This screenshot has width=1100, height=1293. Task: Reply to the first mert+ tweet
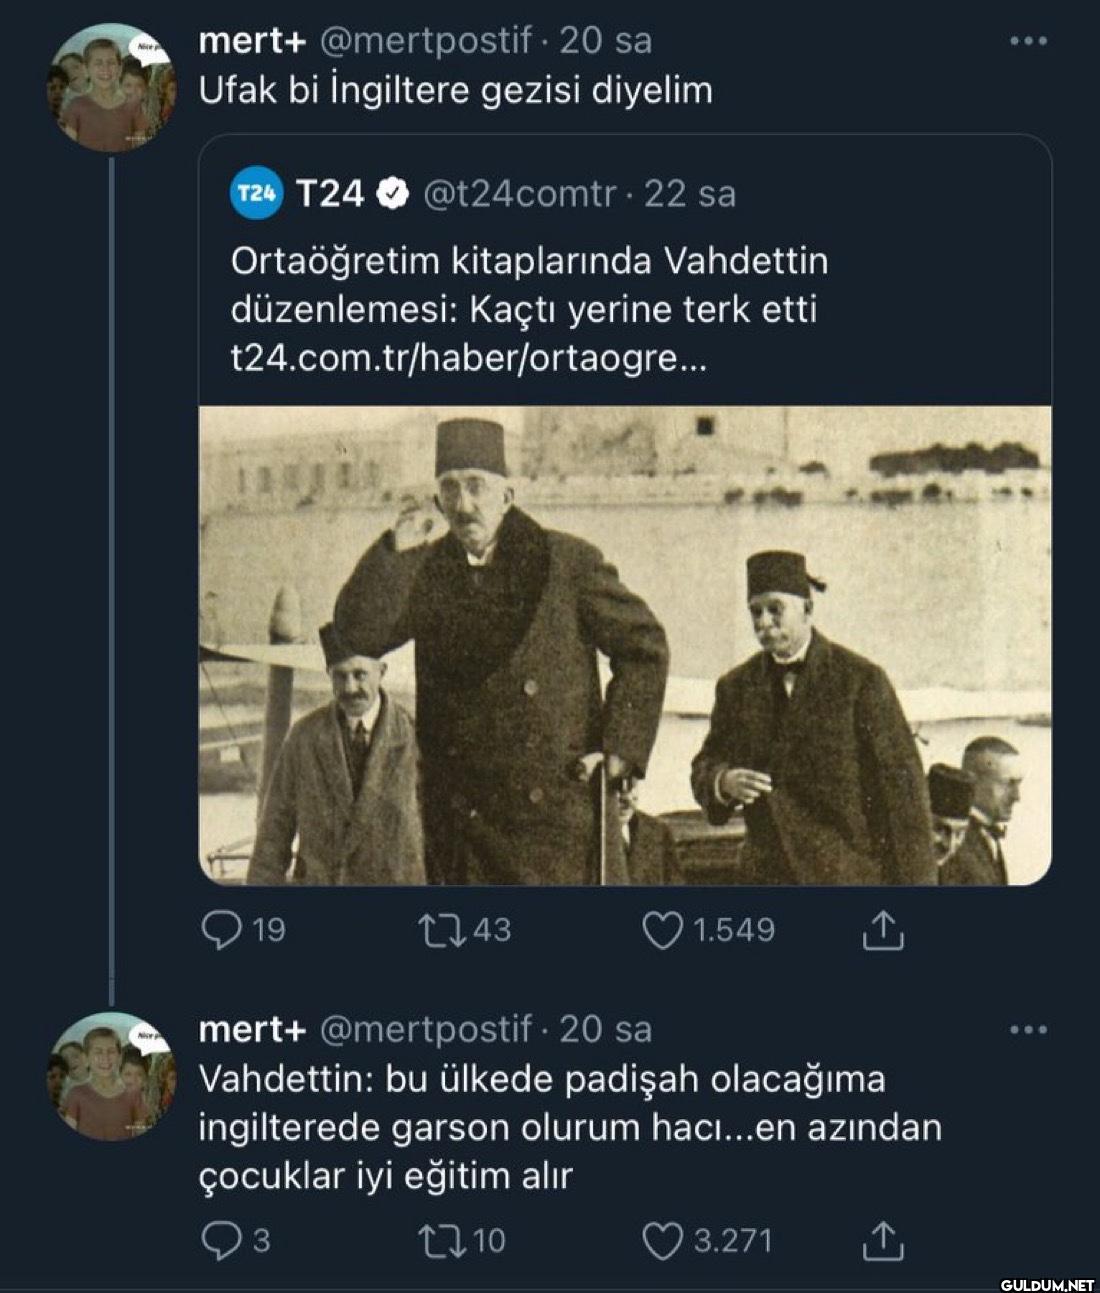click(221, 931)
